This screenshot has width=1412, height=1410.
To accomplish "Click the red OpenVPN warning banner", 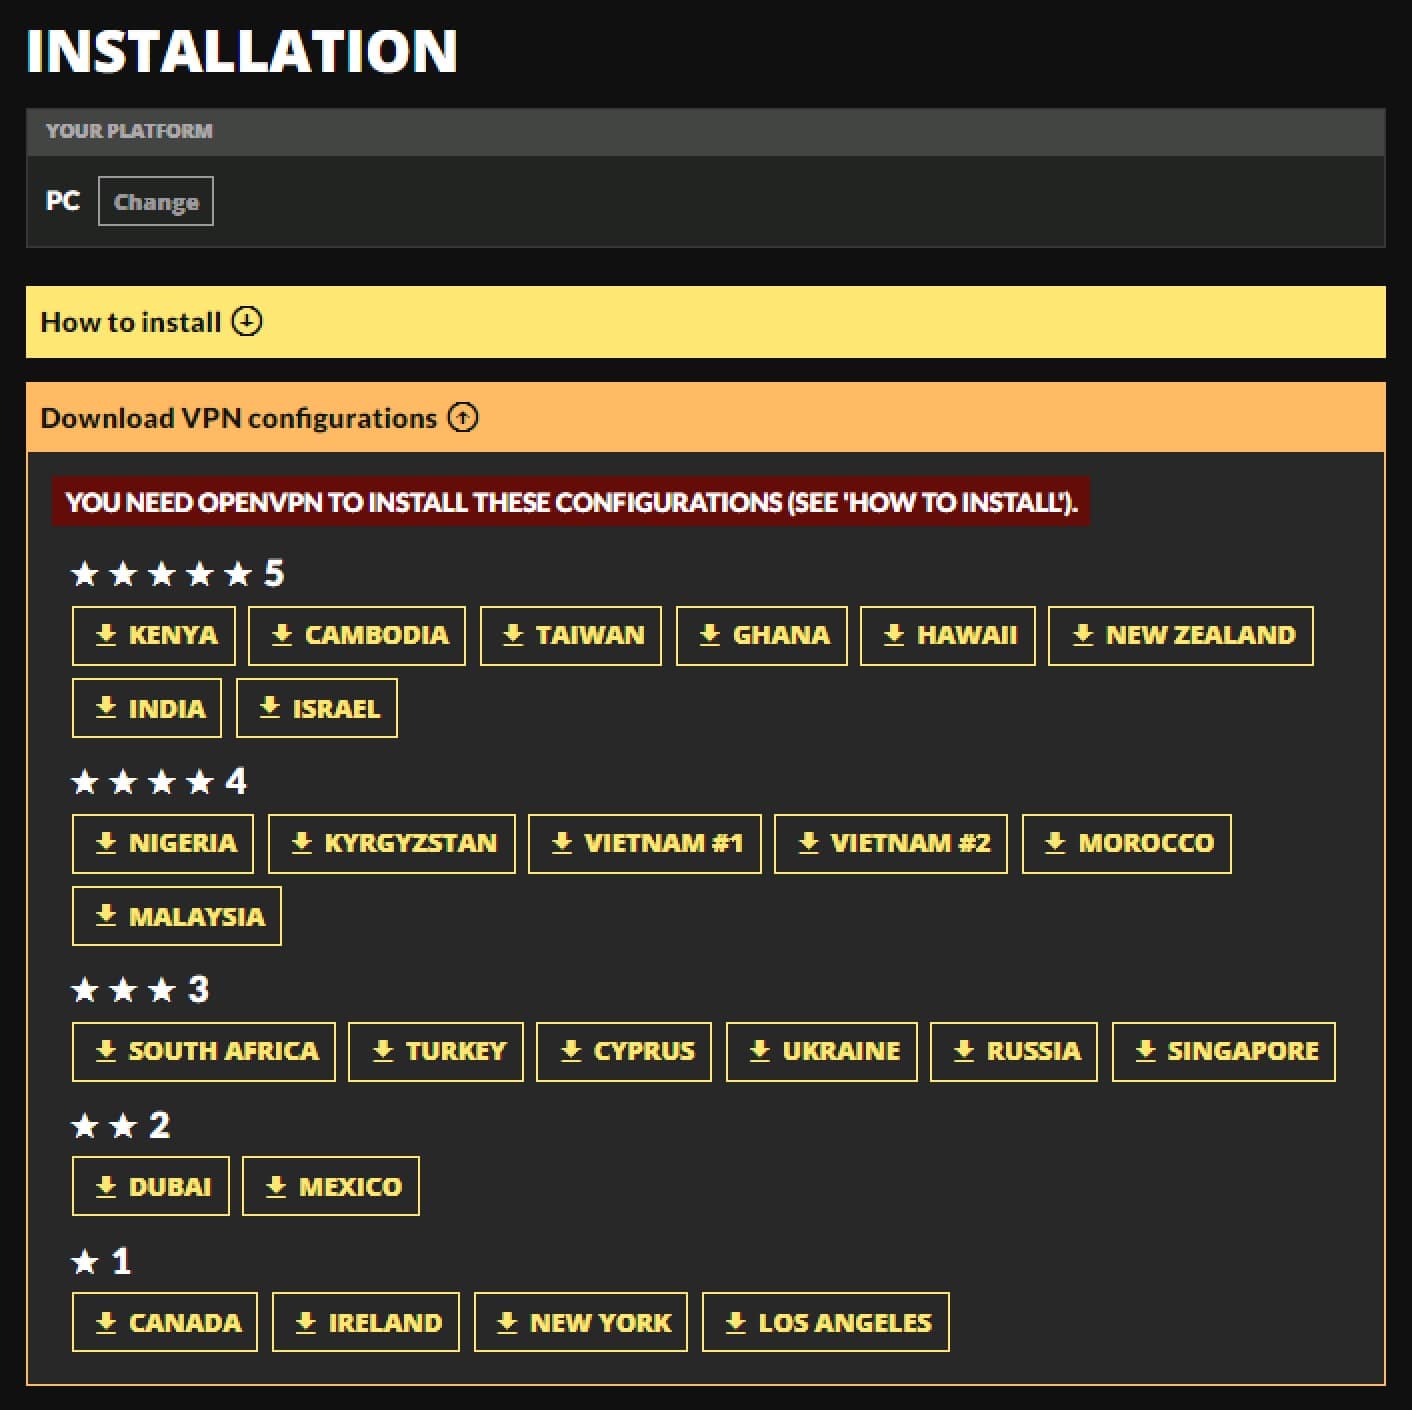I will pyautogui.click(x=570, y=502).
